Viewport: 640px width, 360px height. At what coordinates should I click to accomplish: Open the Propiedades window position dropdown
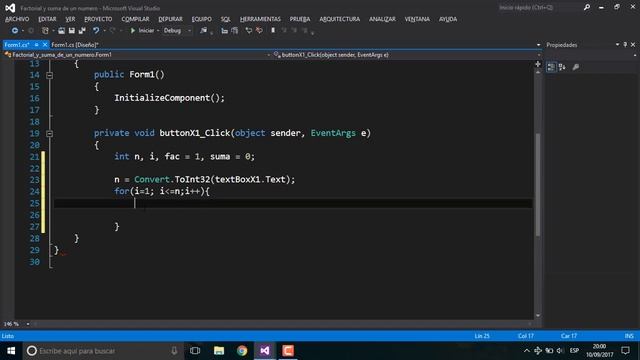tap(618, 44)
